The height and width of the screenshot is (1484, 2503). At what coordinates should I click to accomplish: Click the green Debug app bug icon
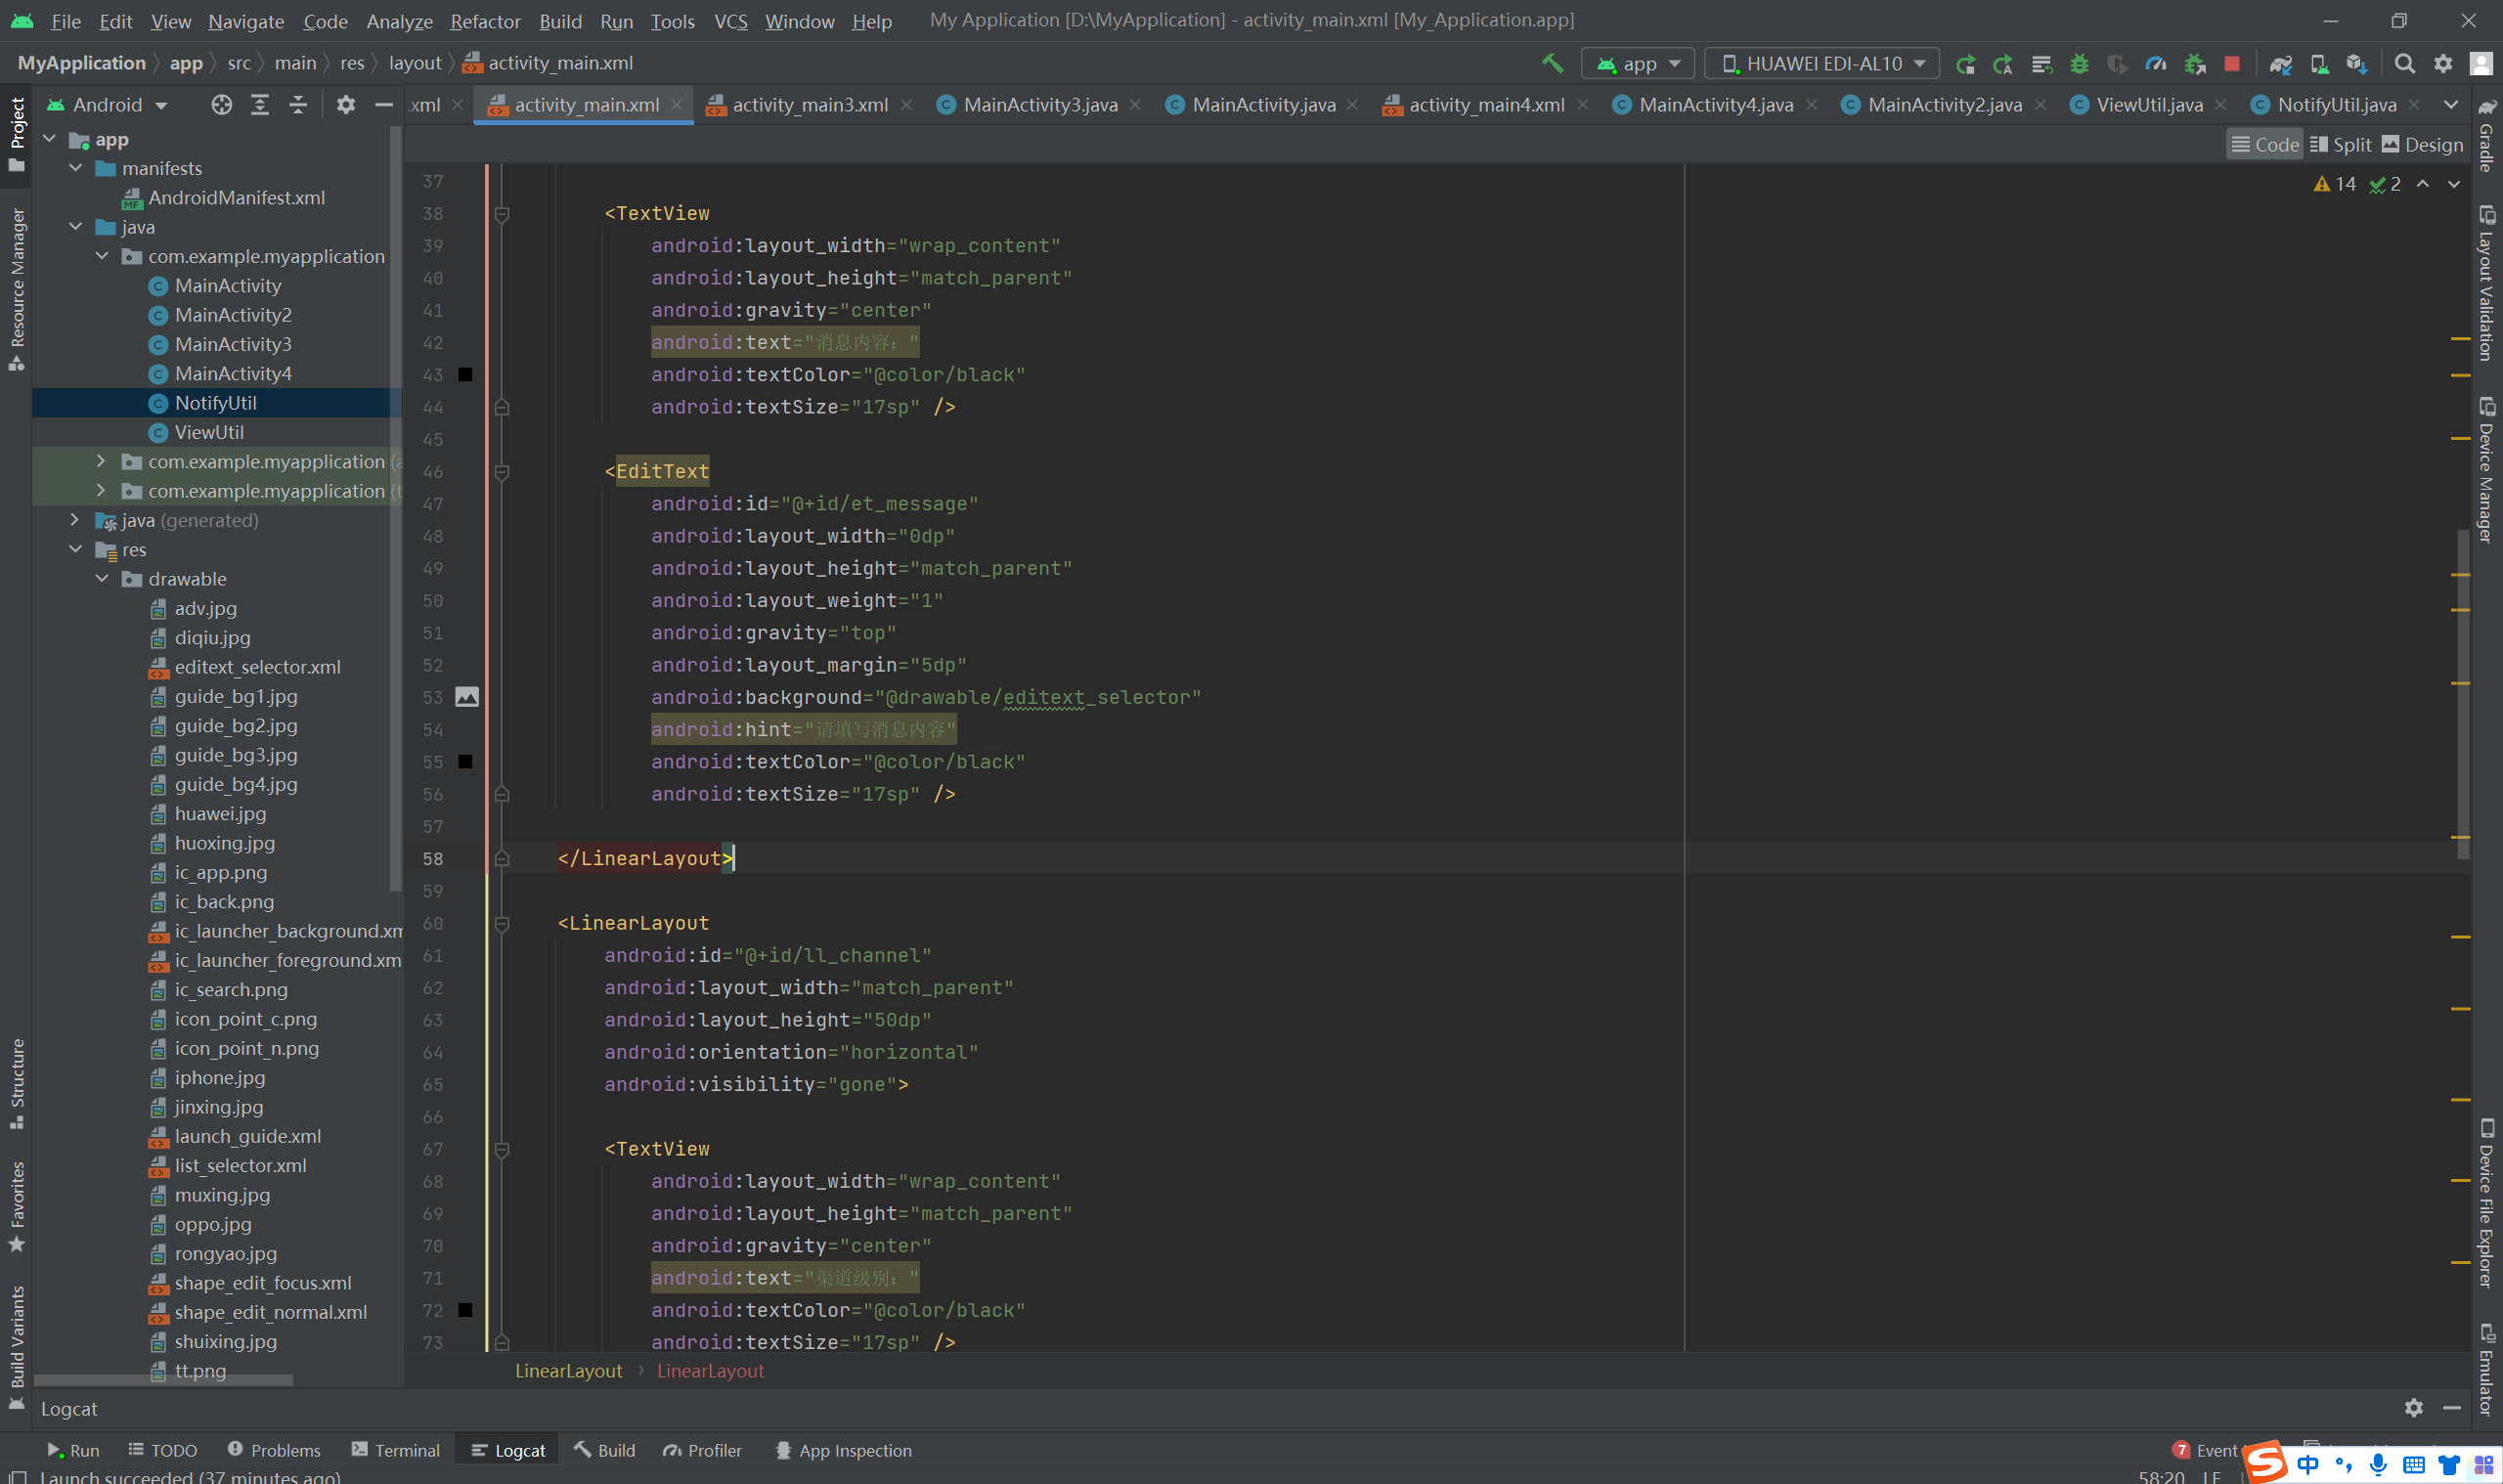tap(2079, 64)
